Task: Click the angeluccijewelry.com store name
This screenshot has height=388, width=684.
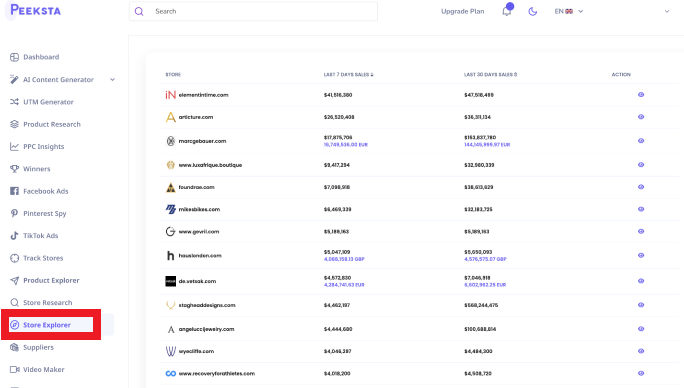Action: tap(206, 329)
